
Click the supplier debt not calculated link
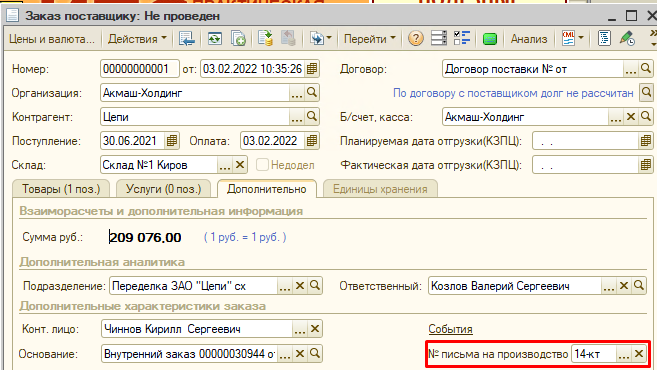tap(513, 93)
